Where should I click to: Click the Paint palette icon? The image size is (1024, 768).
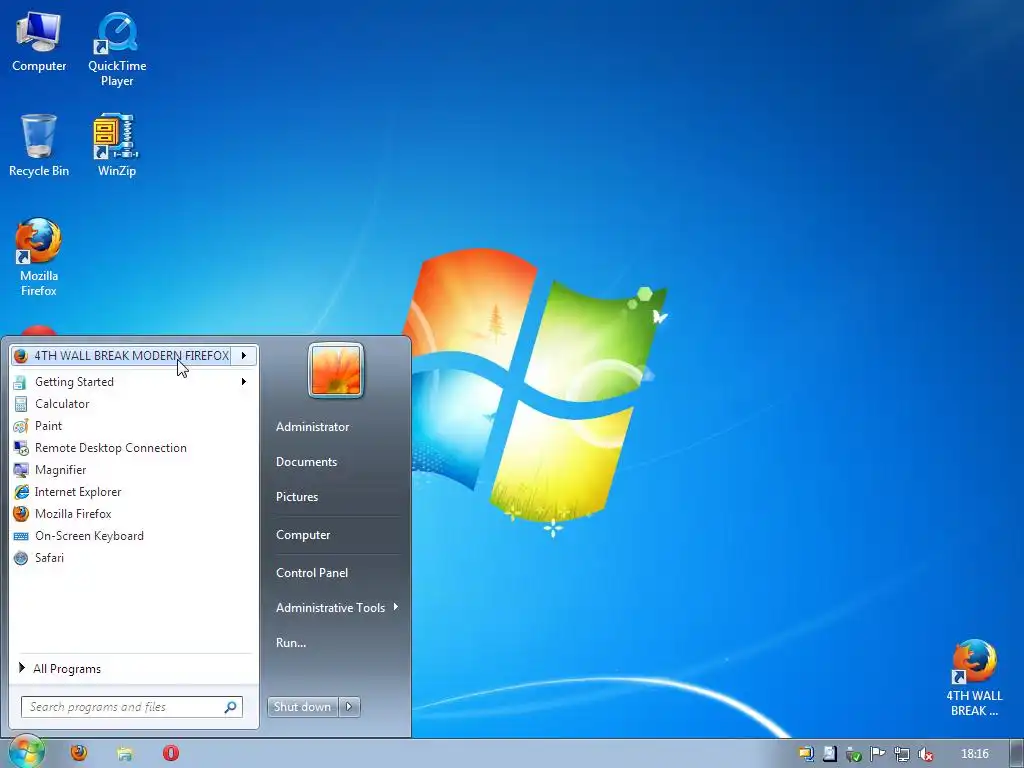point(21,426)
